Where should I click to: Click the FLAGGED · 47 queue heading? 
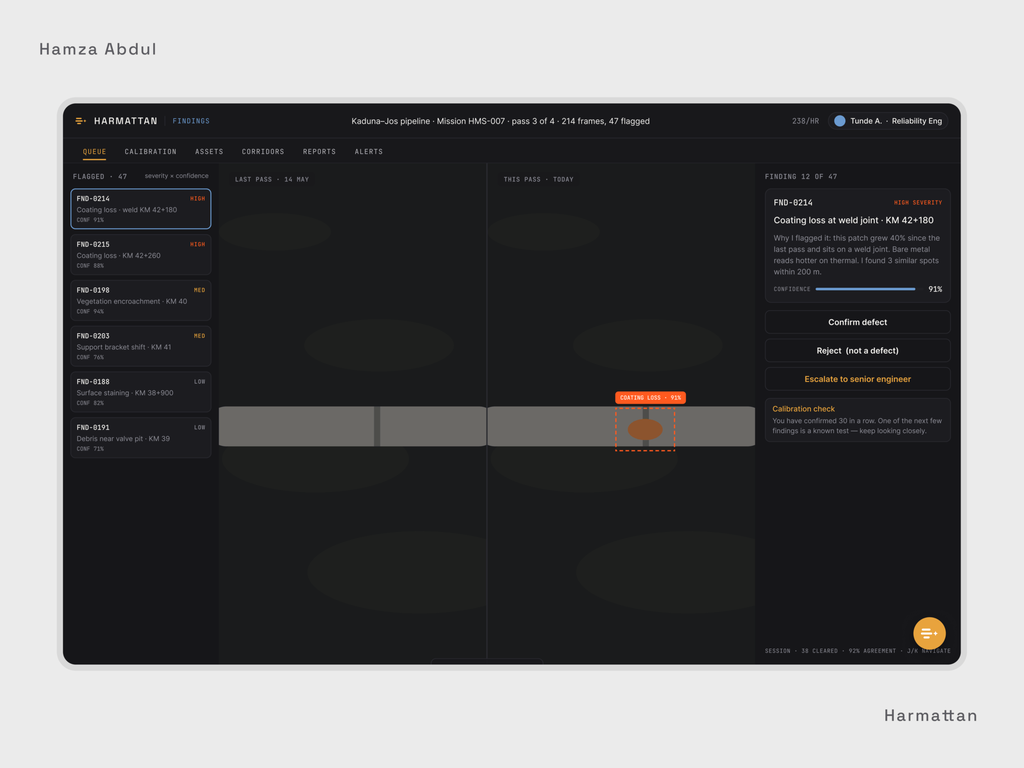(x=100, y=176)
